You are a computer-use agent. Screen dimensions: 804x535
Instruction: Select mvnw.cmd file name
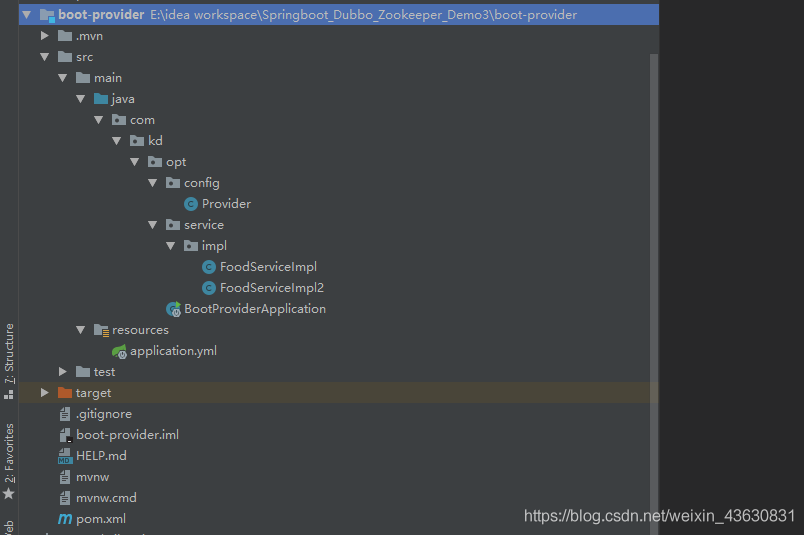(106, 498)
